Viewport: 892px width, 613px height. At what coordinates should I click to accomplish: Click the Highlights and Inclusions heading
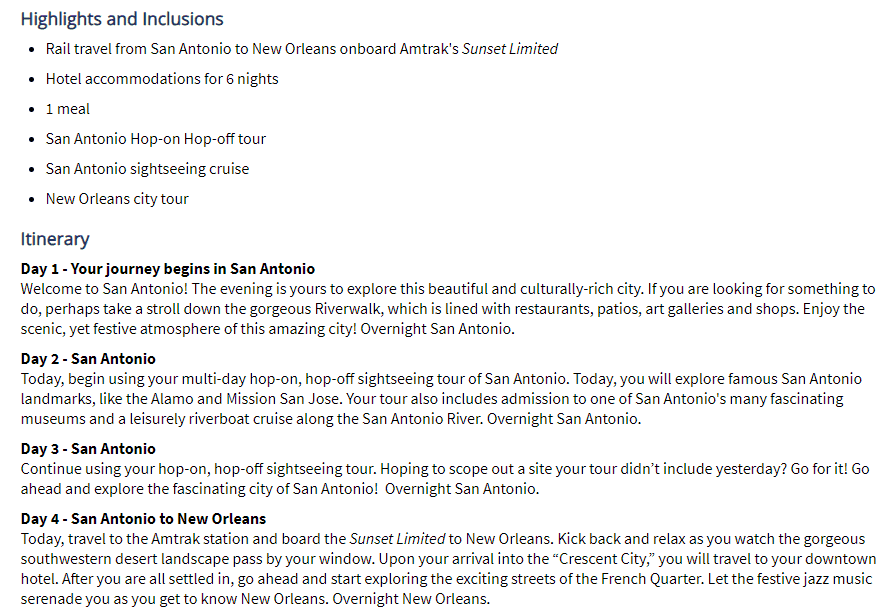pyautogui.click(x=122, y=19)
